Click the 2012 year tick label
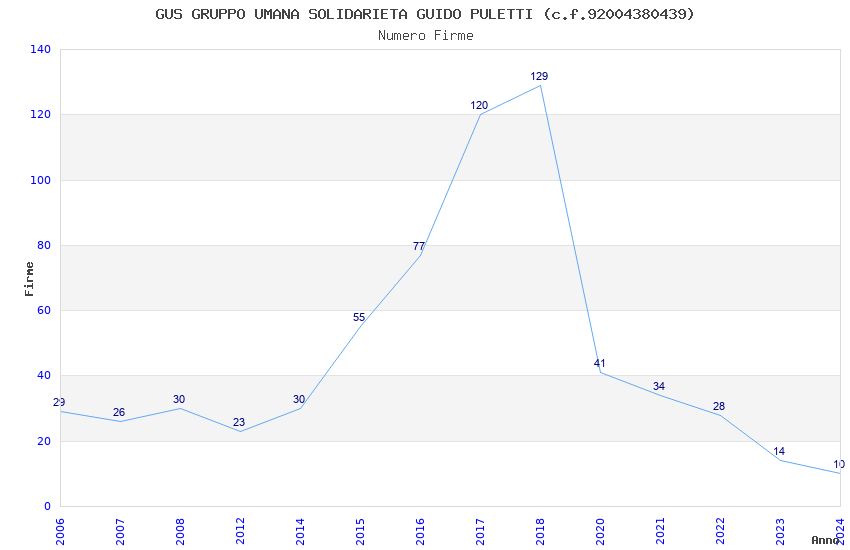850x550 pixels. pos(240,531)
